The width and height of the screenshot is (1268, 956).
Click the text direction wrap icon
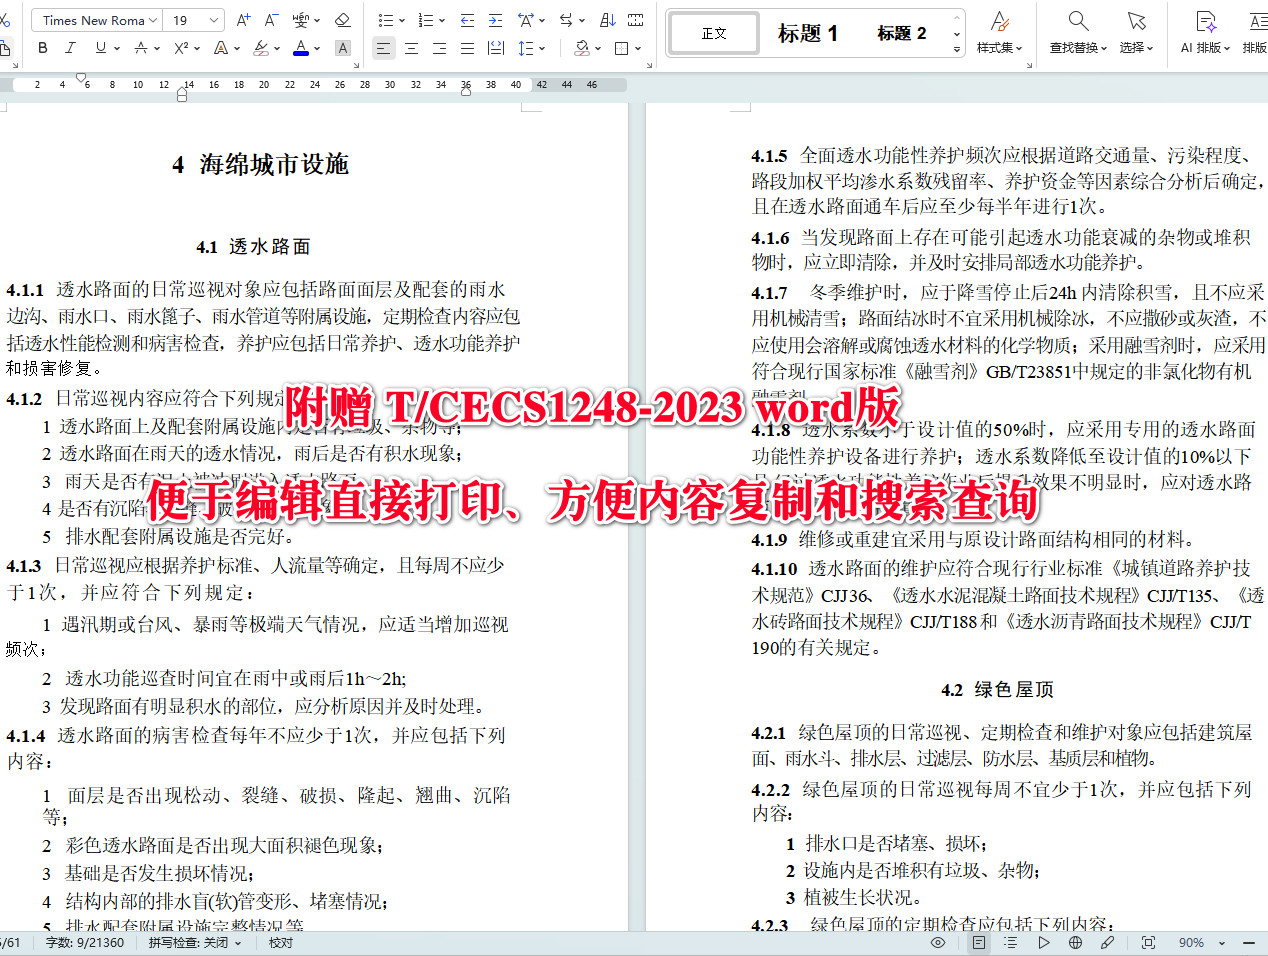(566, 20)
